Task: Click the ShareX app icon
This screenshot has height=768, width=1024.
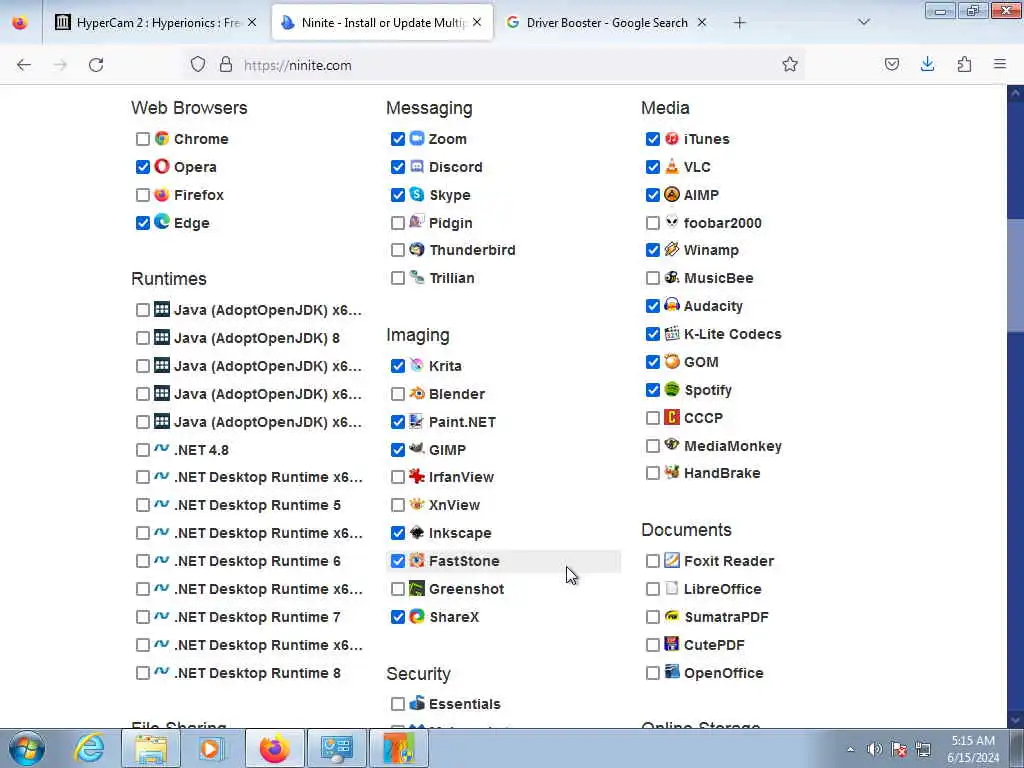Action: (x=417, y=616)
